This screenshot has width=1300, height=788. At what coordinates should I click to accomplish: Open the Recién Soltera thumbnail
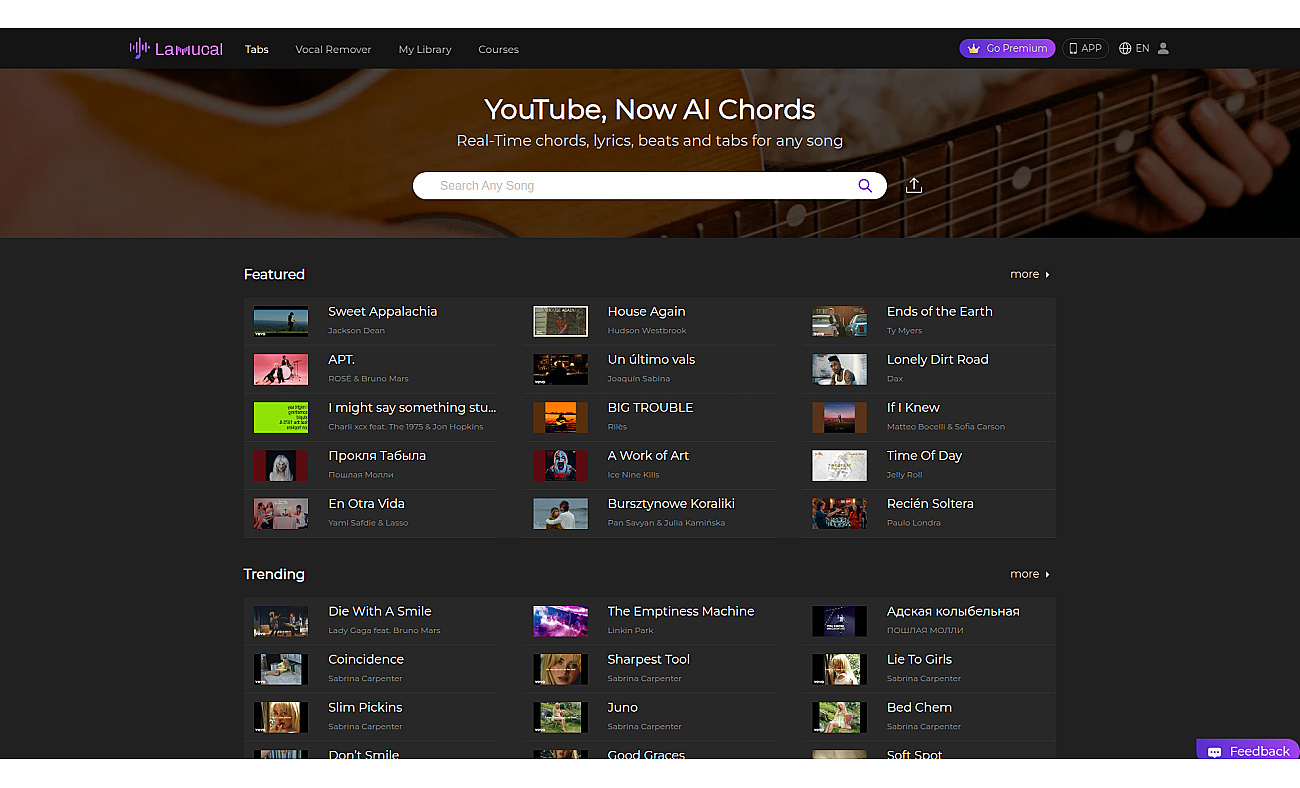click(839, 513)
